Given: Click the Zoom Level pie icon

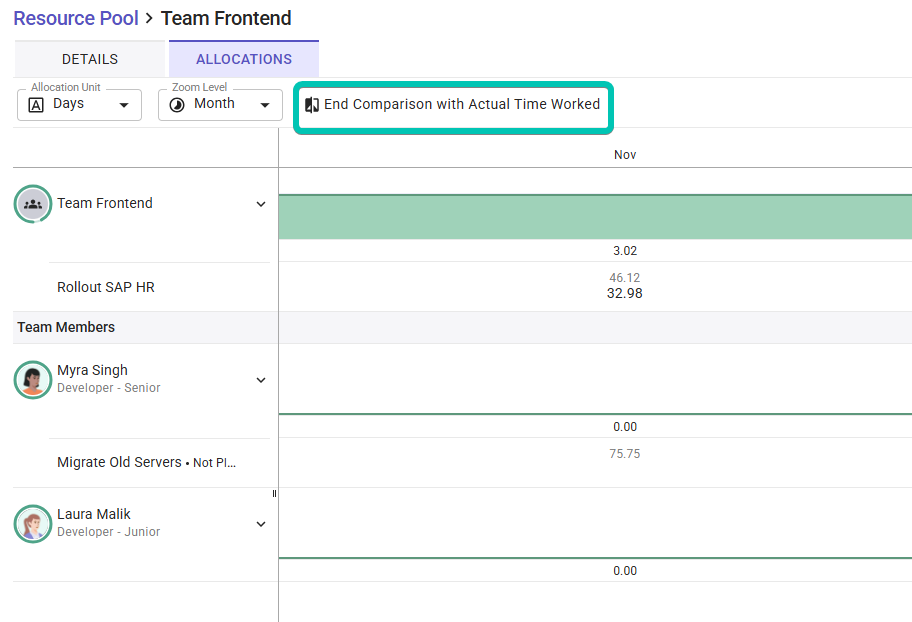Looking at the screenshot, I should [x=177, y=105].
